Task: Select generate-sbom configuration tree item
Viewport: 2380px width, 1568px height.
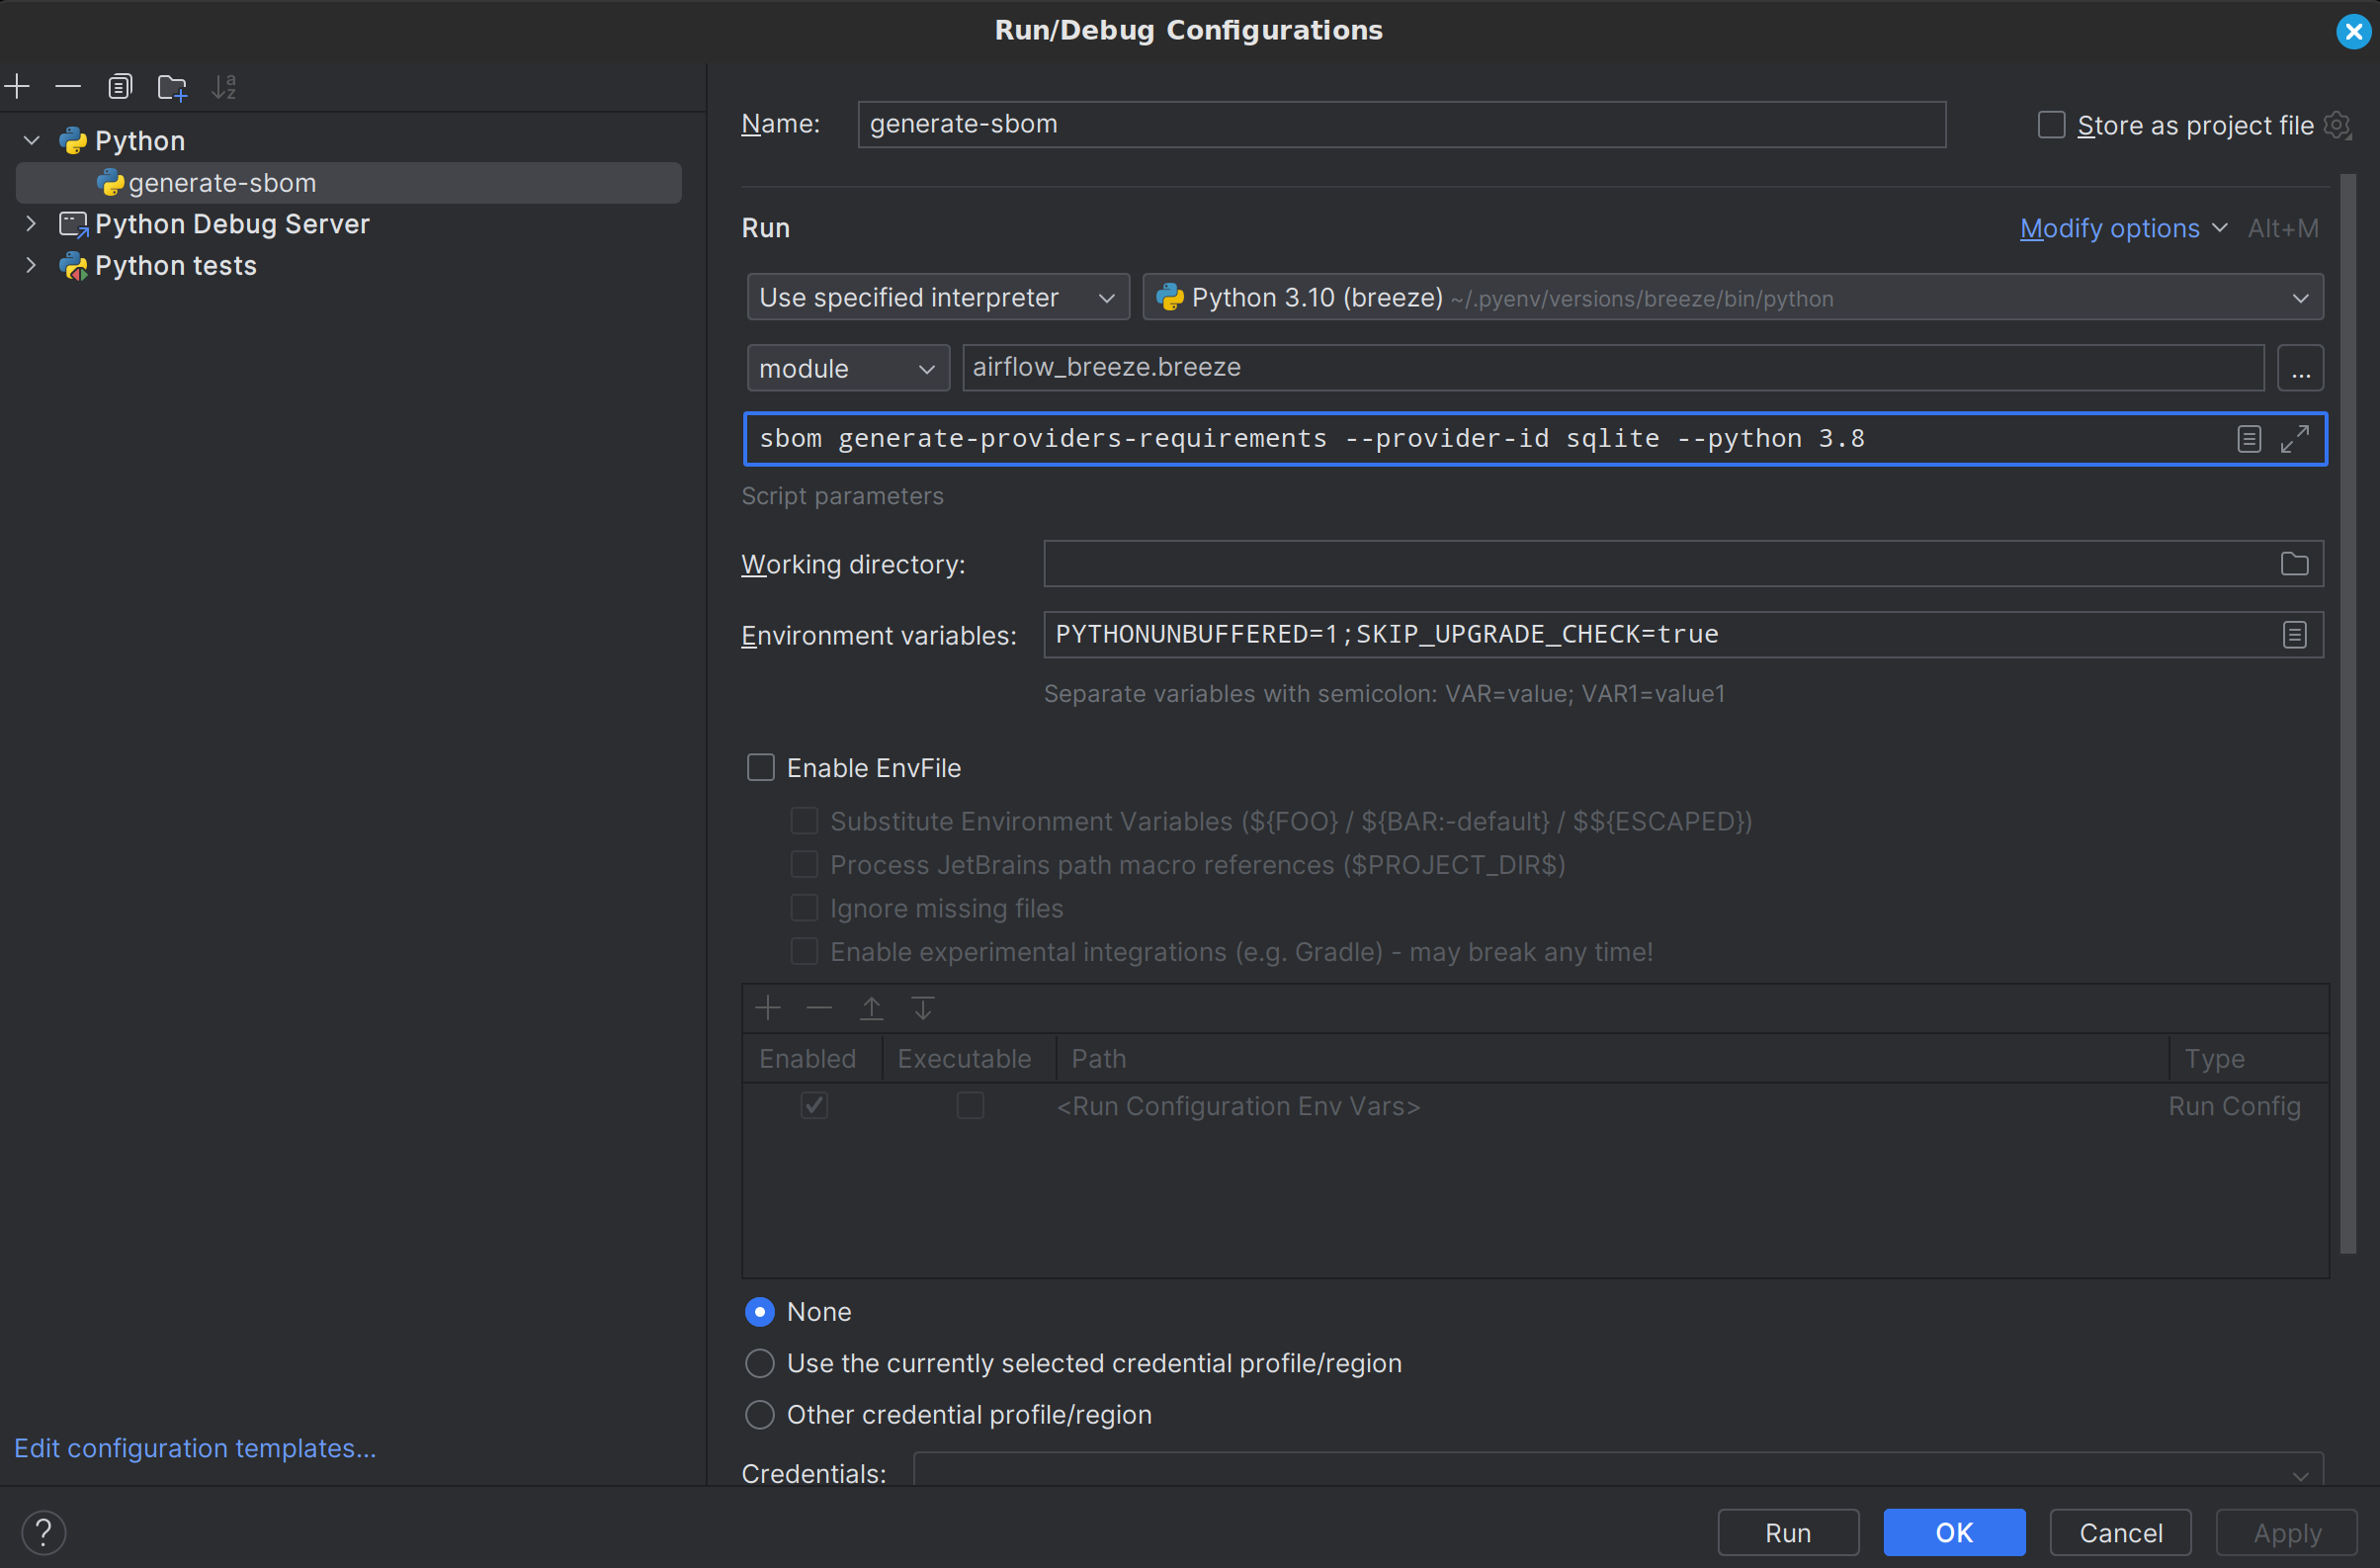Action: coord(348,182)
